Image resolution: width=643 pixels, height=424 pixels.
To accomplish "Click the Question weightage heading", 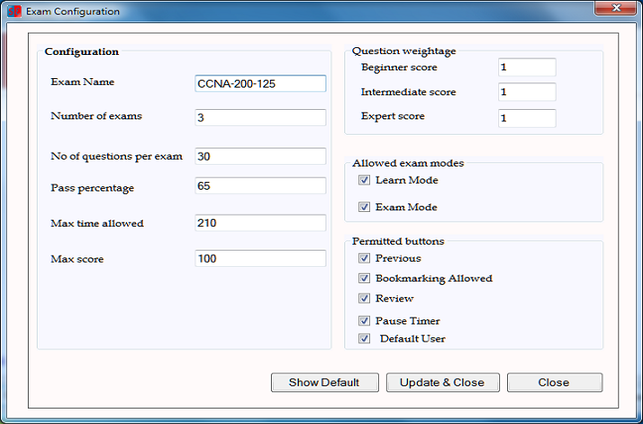I will (x=404, y=51).
